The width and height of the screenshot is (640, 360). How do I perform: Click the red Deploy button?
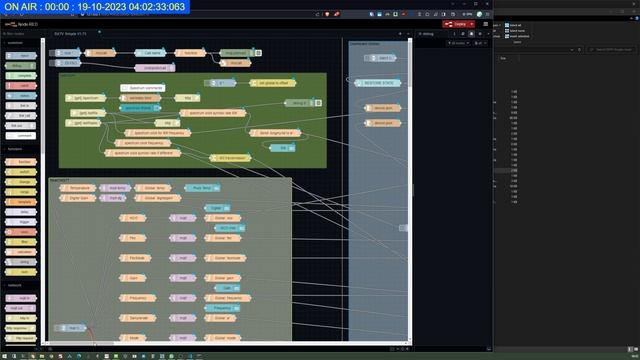click(x=456, y=24)
